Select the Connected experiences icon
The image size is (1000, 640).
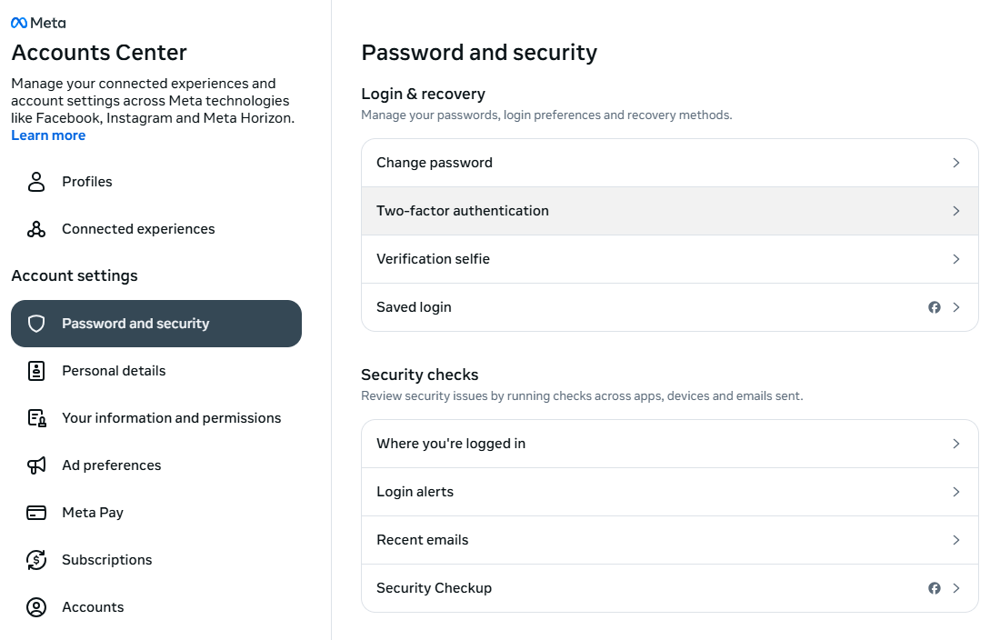36,228
